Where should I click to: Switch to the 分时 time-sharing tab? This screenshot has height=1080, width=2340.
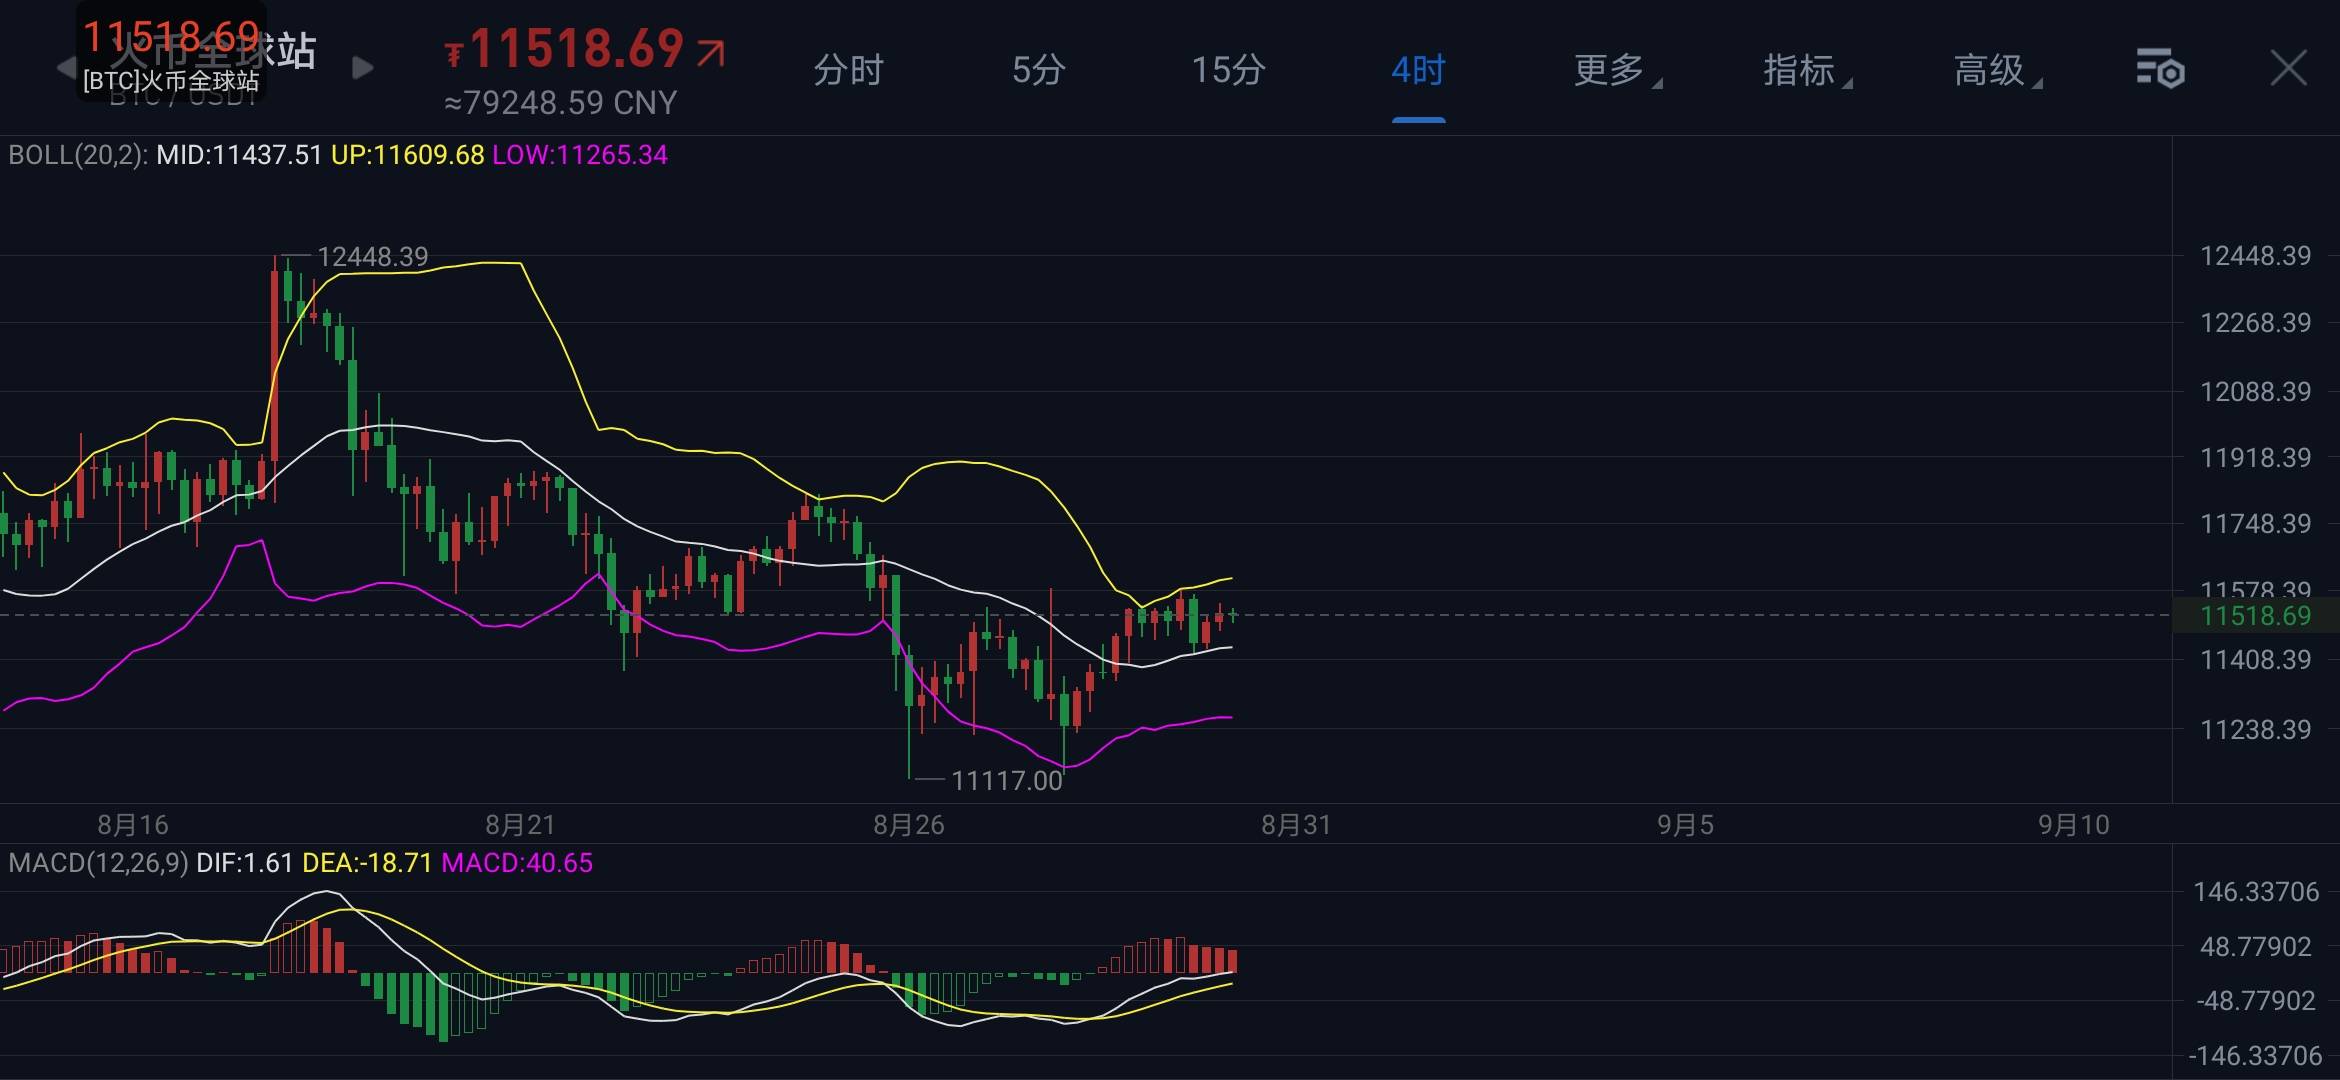tap(848, 71)
